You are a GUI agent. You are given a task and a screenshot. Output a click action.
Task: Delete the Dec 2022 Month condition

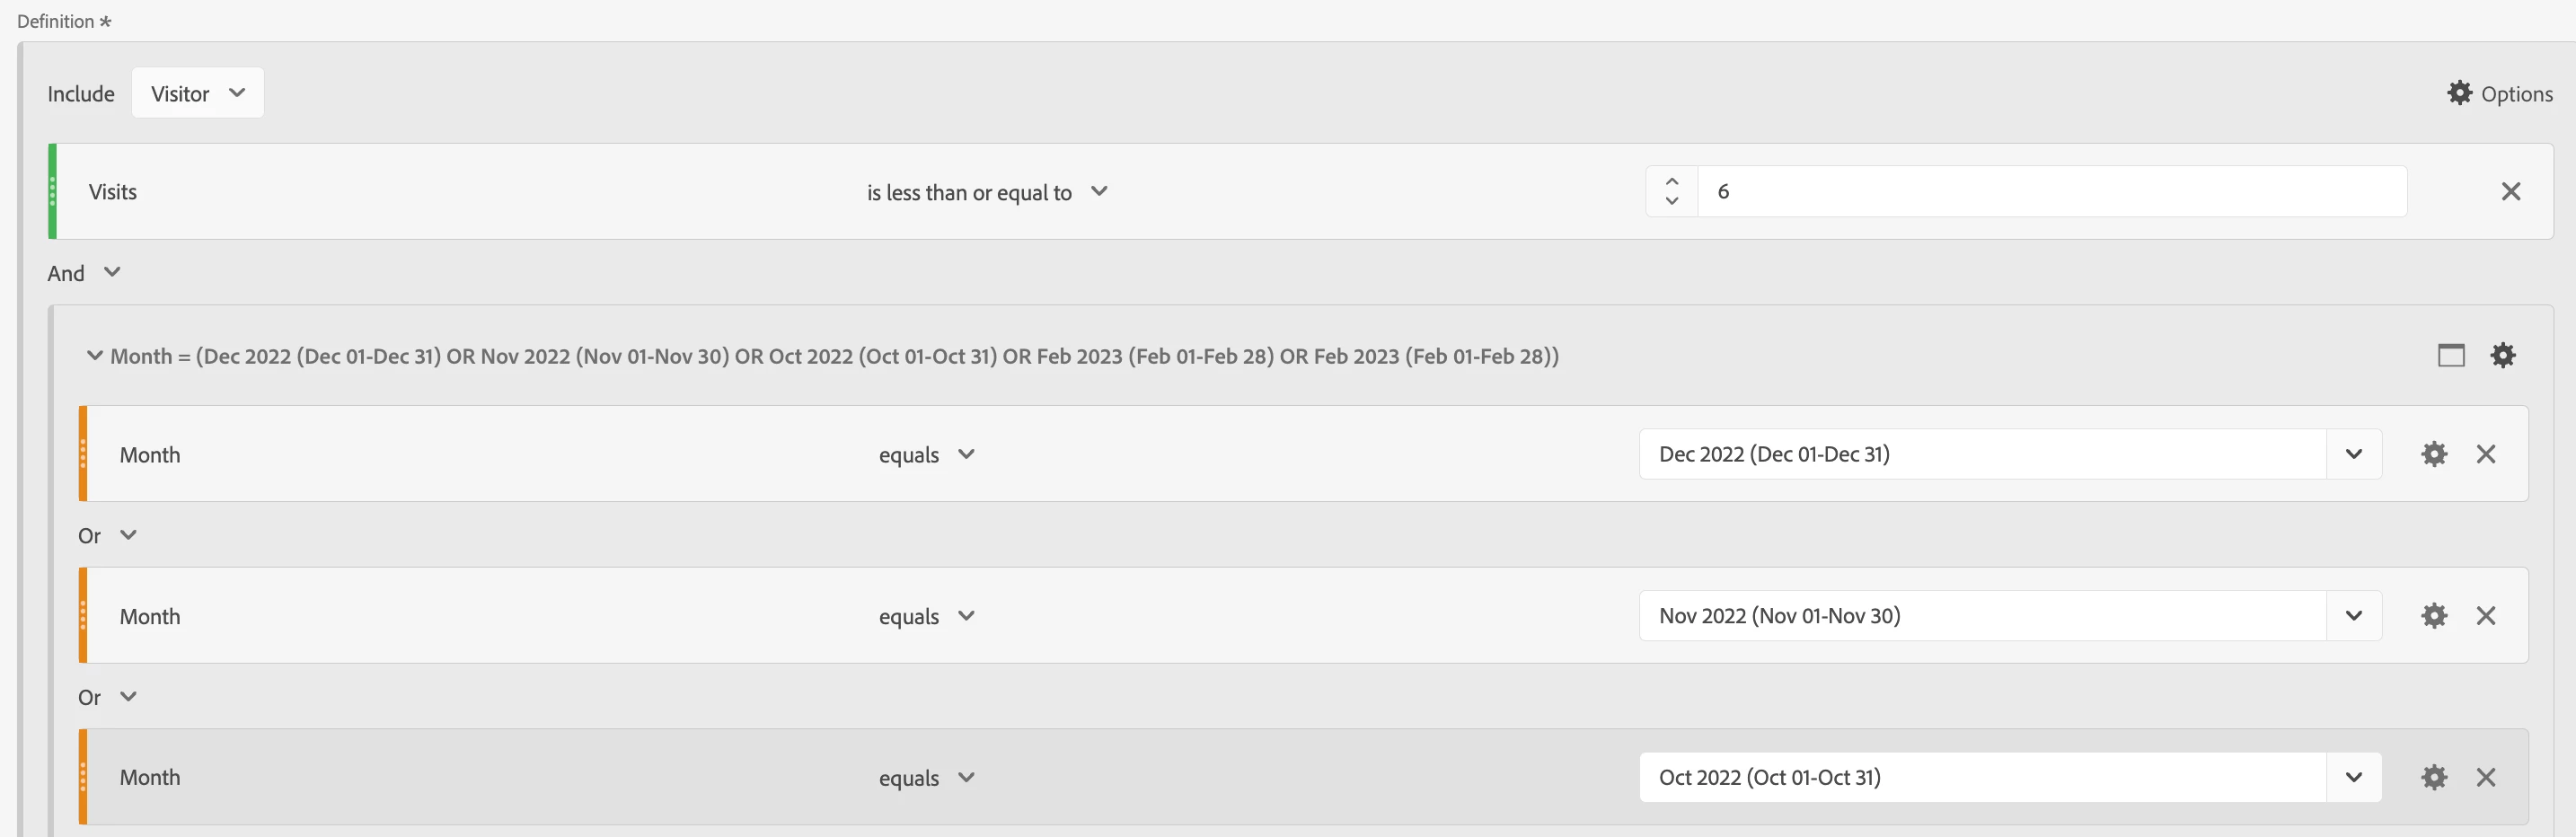tap(2485, 454)
